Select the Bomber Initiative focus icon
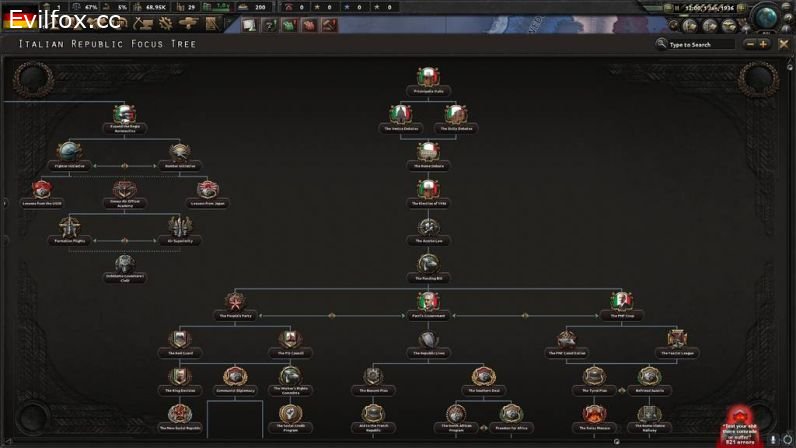Image resolution: width=796 pixels, height=448 pixels. [x=179, y=152]
